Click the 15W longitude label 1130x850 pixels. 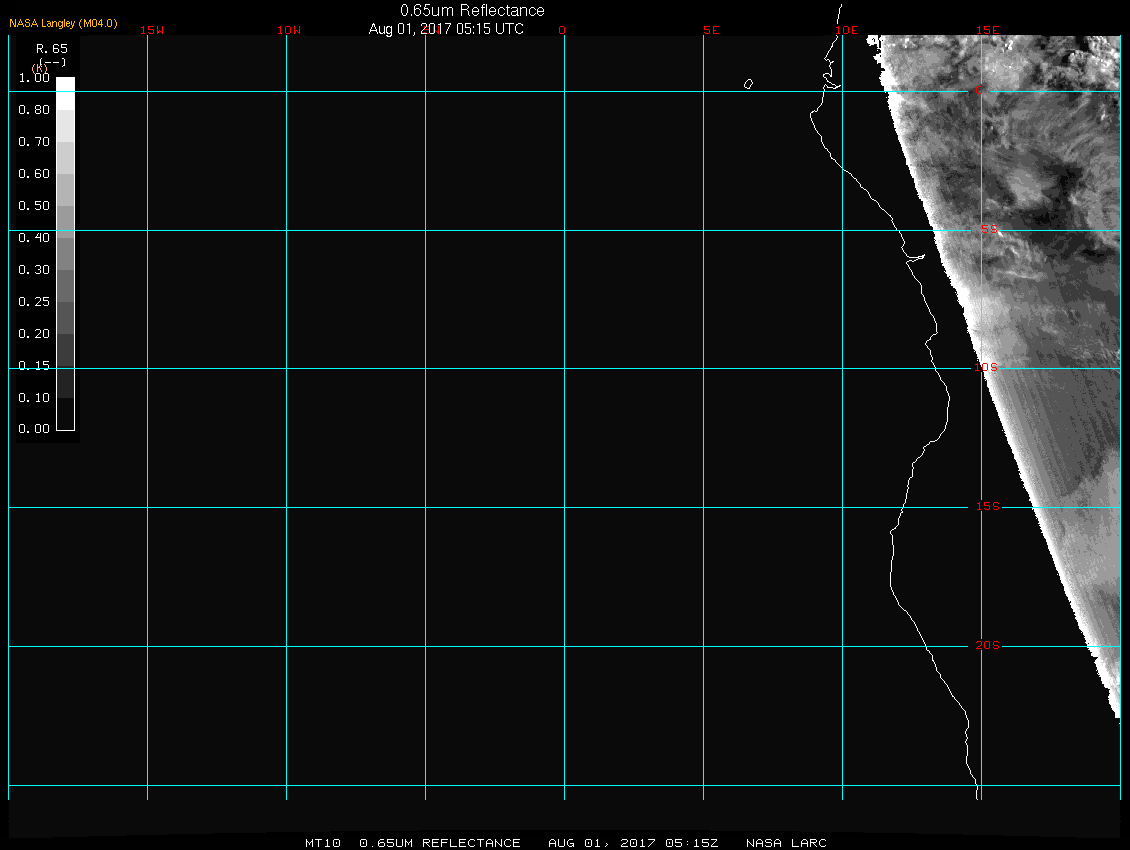pos(152,30)
